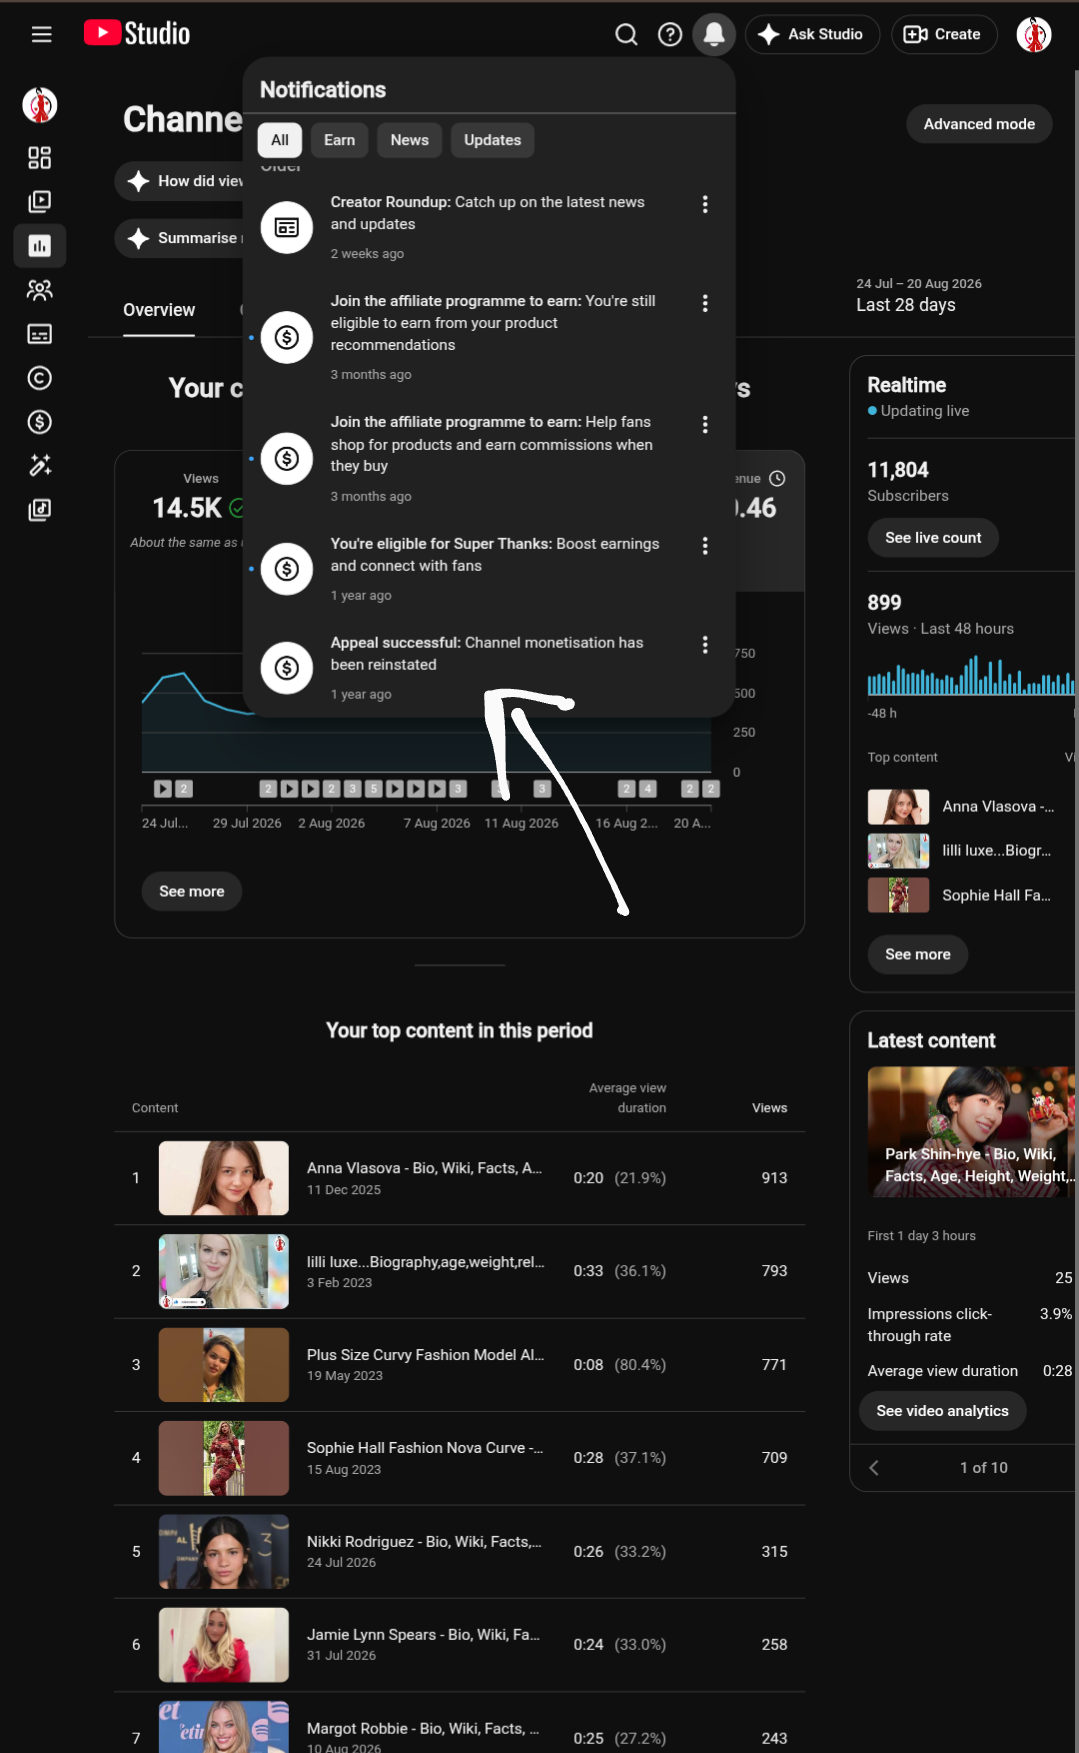Open lilli luxe video thumbnail in table
This screenshot has height=1753, width=1079.
[224, 1271]
